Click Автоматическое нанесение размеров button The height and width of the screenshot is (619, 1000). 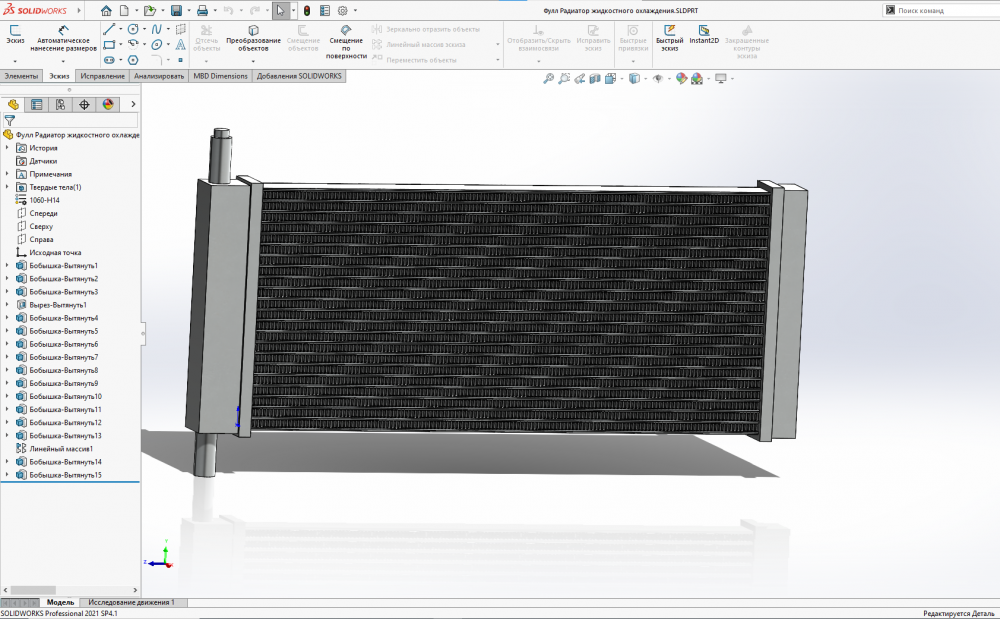click(x=64, y=37)
